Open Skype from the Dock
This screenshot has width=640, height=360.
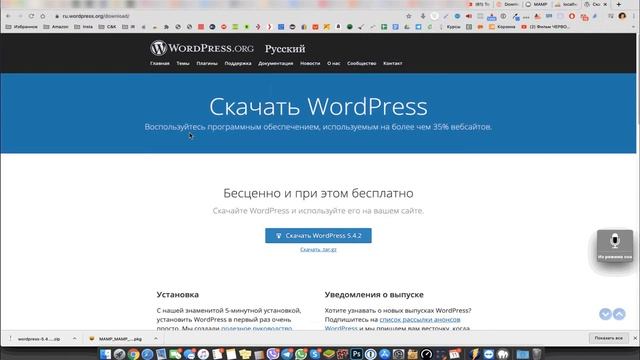(315, 354)
